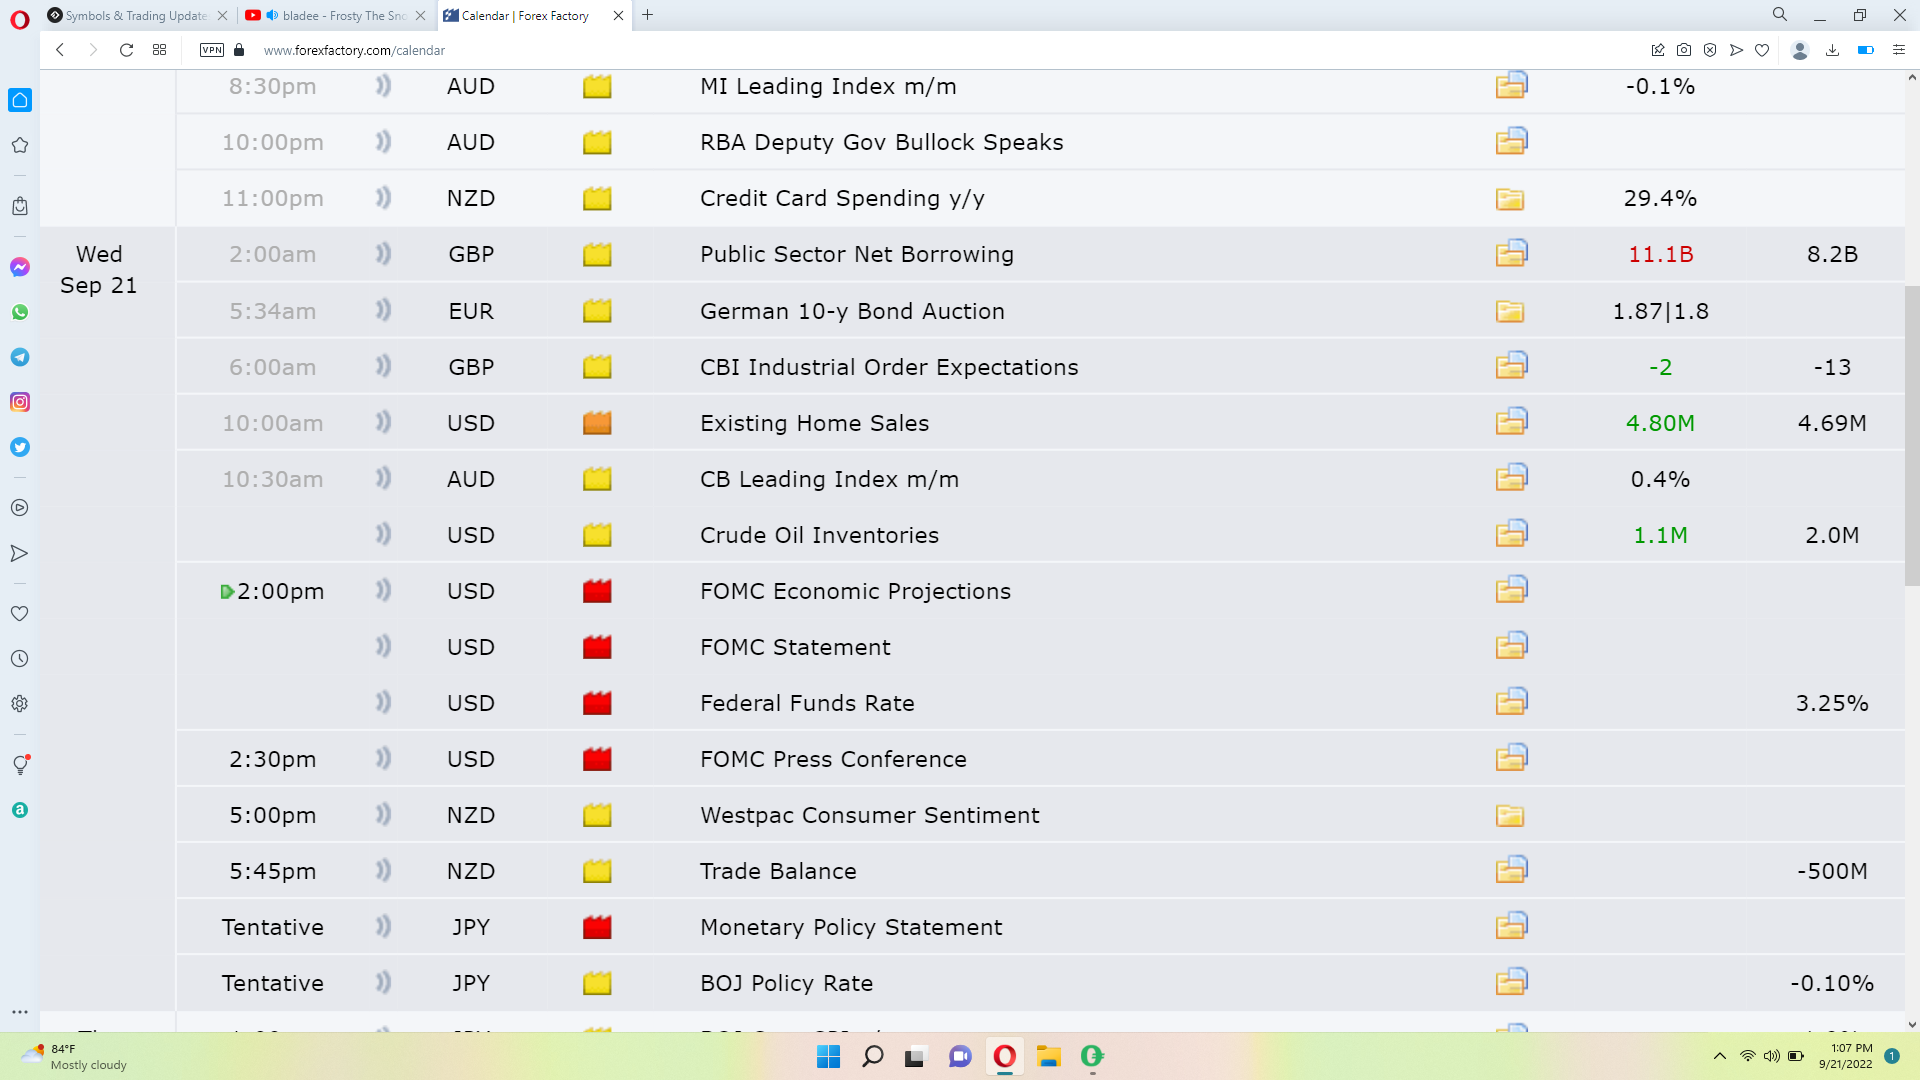Expand hidden system tray icons chevron

tap(1719, 1056)
